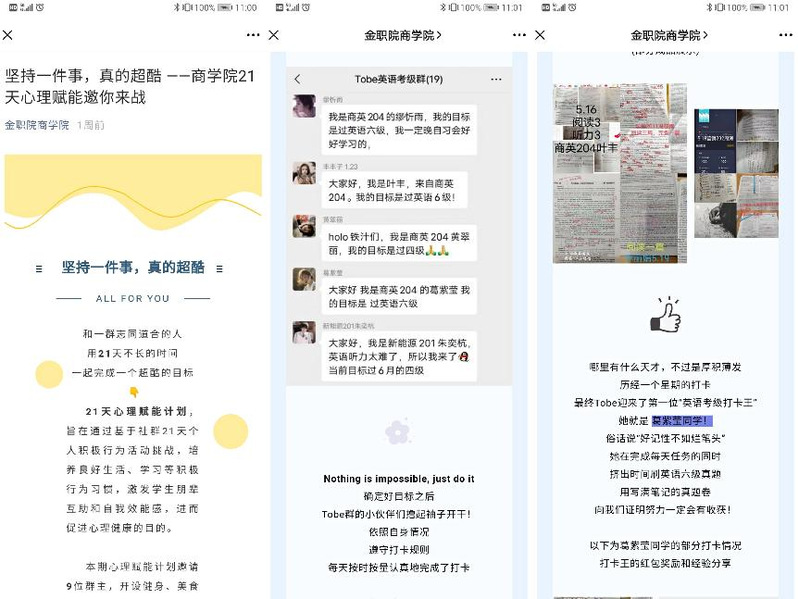Open the smaller dark study-app collage image
798x599 pixels.
736,174
